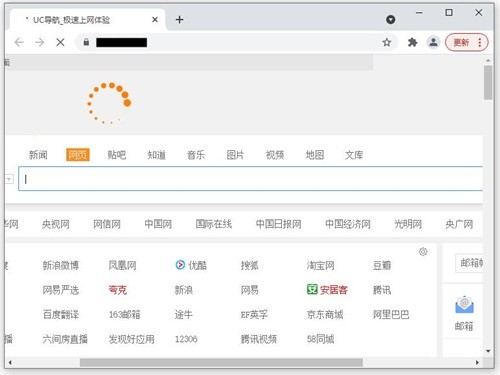500x375 pixels.
Task: Open the 腾讯 link
Action: tap(382, 290)
